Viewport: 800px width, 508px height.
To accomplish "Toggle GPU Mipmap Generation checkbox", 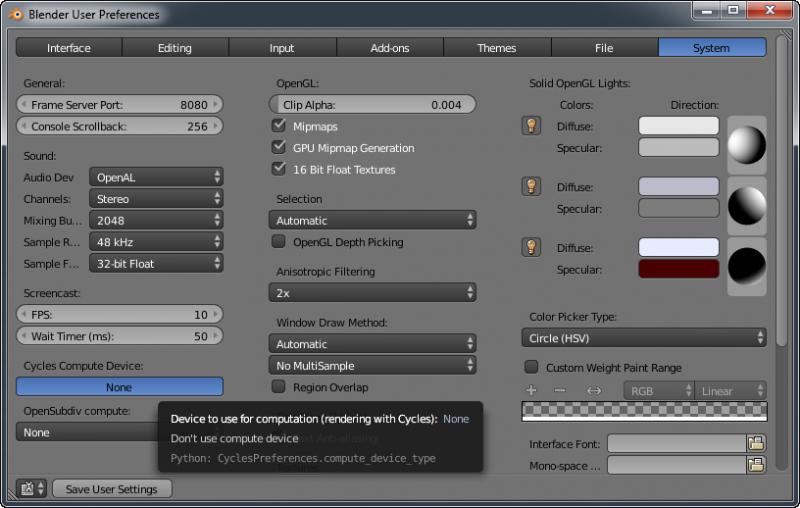I will click(x=279, y=147).
